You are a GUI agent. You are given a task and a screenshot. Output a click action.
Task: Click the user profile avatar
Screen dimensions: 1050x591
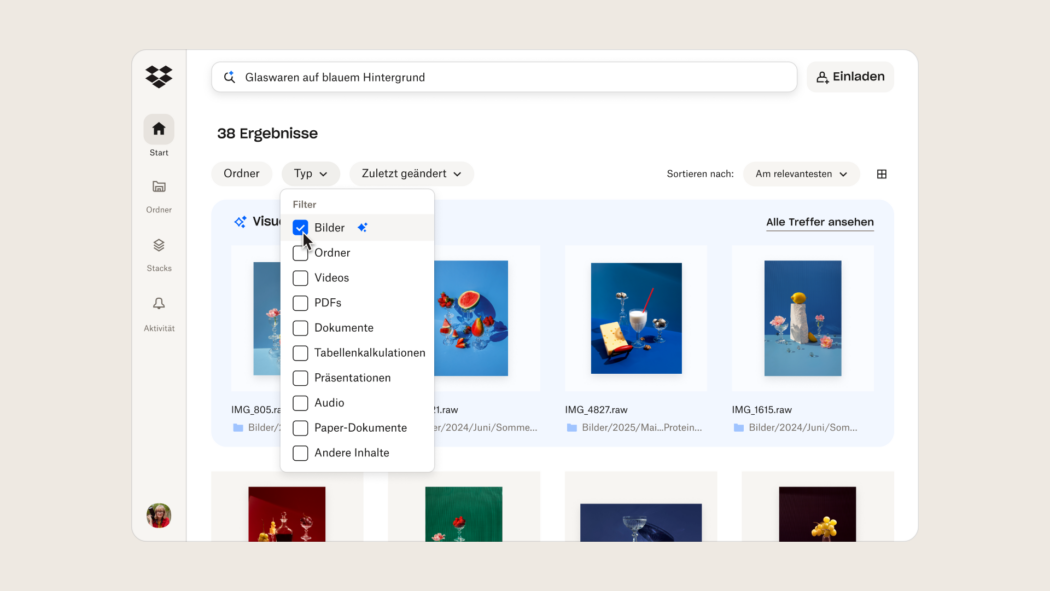click(x=159, y=515)
